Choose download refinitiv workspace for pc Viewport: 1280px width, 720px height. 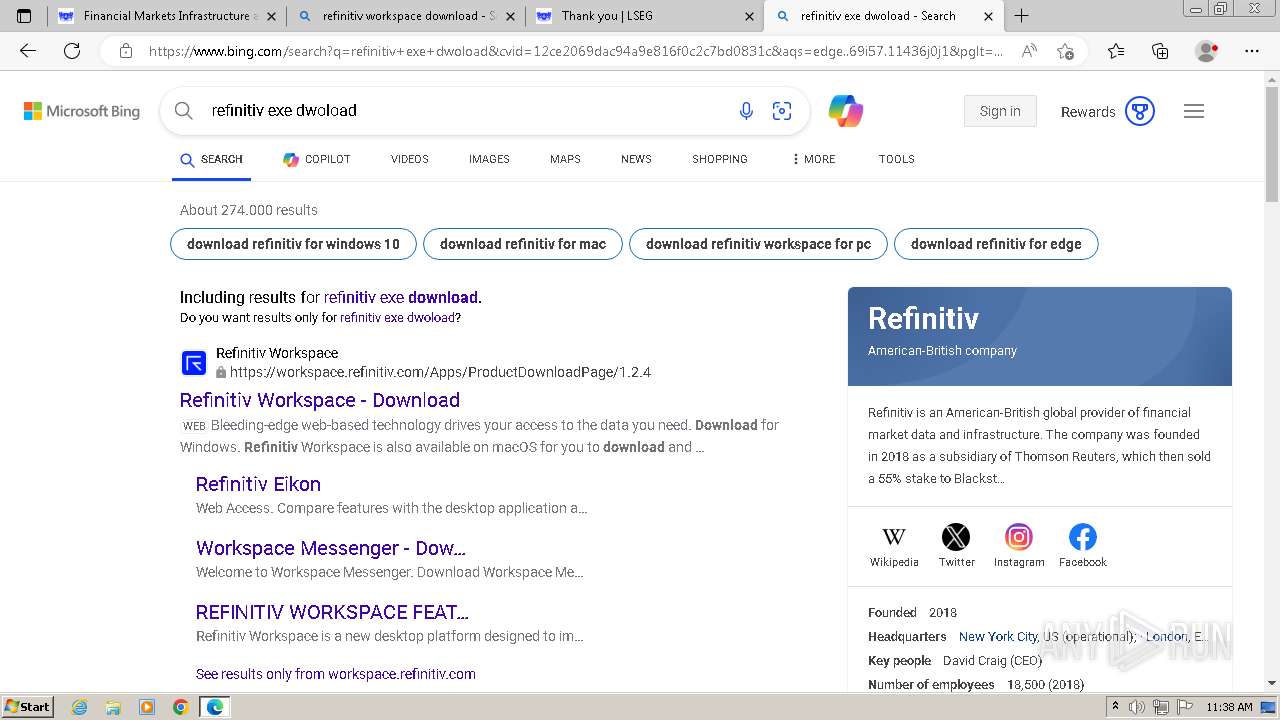(758, 244)
